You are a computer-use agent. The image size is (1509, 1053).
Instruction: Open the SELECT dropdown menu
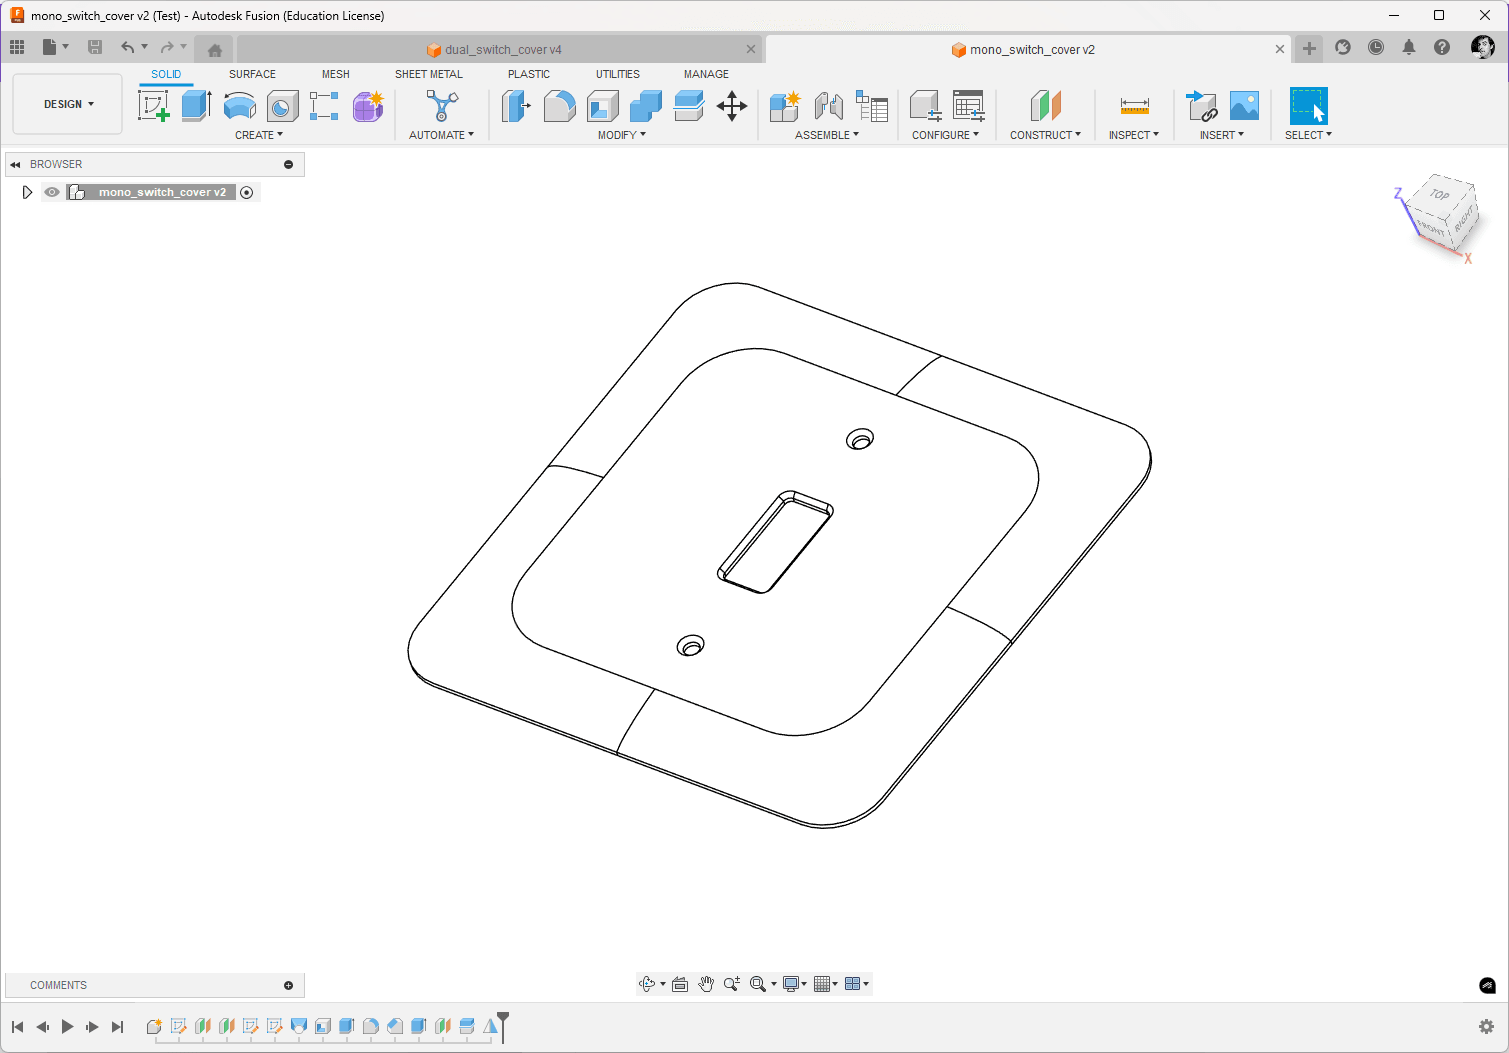(1308, 135)
